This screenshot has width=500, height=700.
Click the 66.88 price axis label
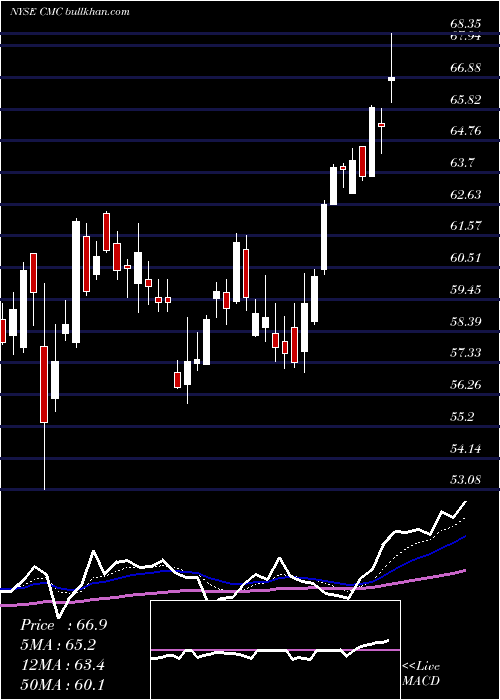coord(466,68)
